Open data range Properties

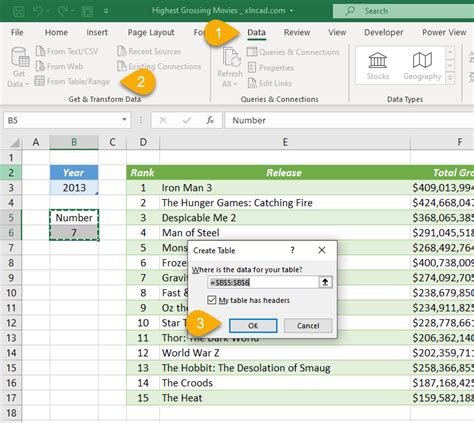pyautogui.click(x=271, y=68)
